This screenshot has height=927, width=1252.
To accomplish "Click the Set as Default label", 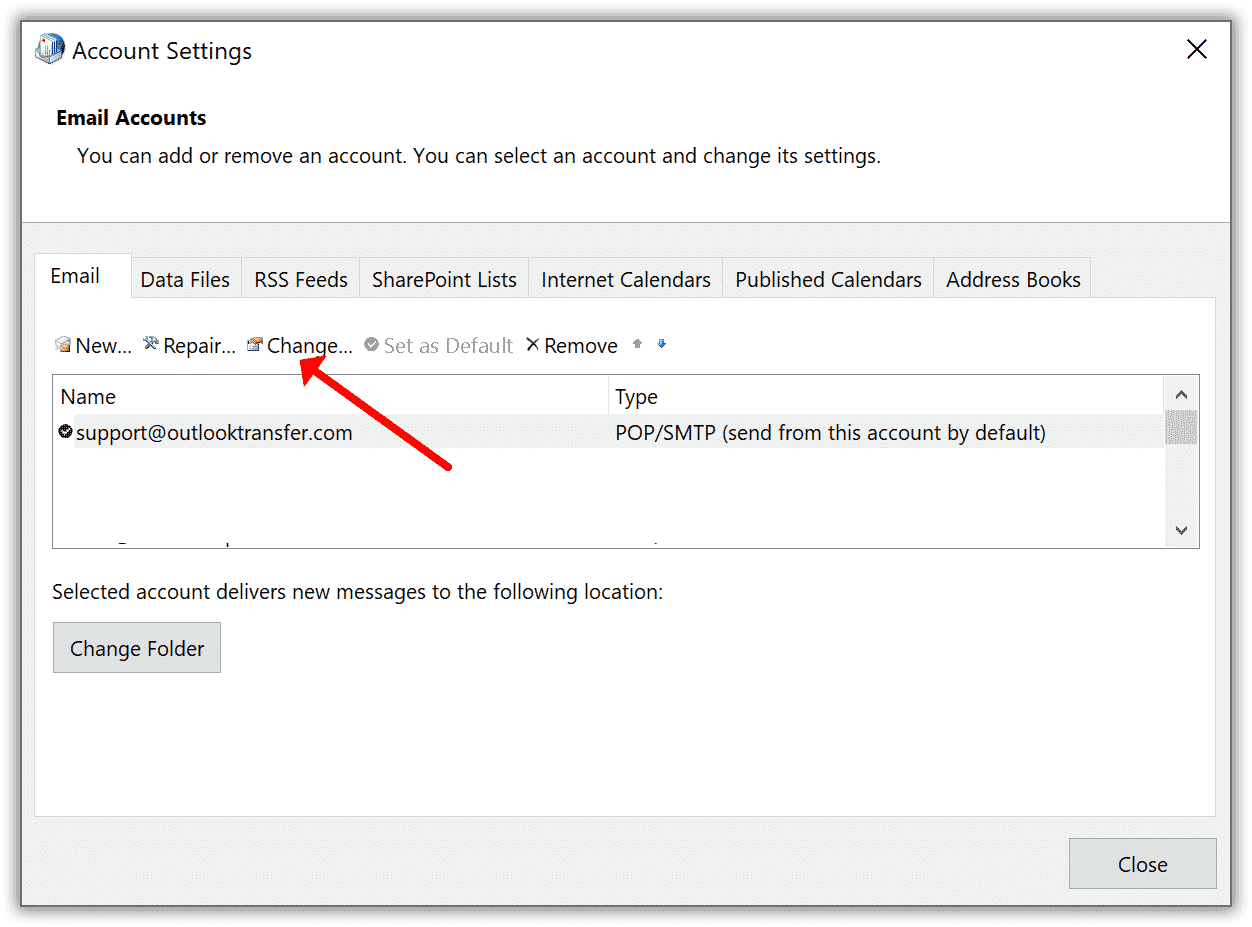I will [448, 346].
